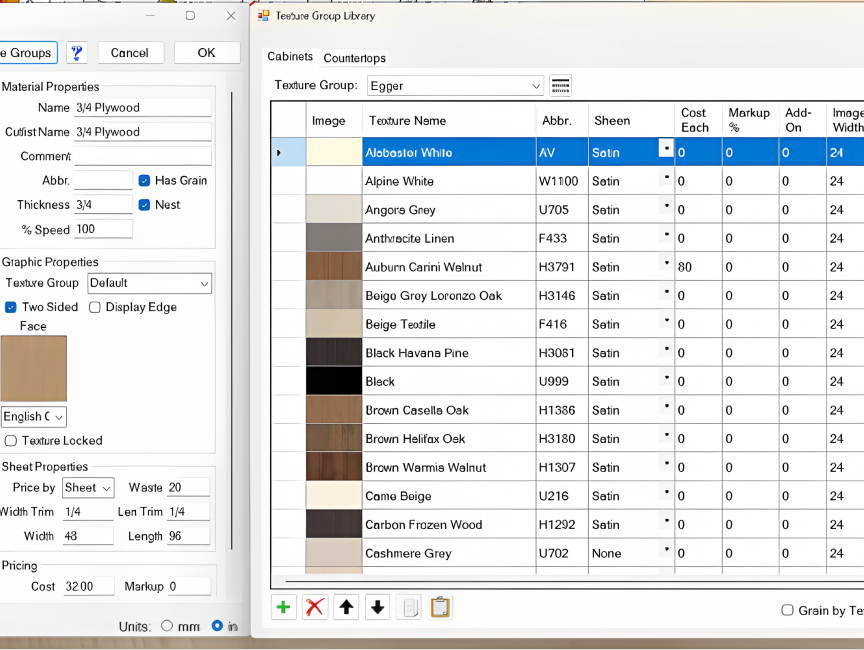
Task: Move the selected texture up with the arrow
Action: [x=346, y=607]
